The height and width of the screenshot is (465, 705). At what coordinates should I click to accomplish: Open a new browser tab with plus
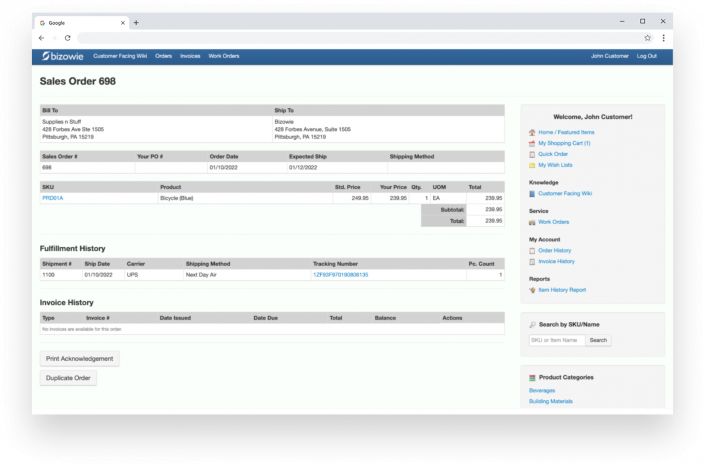136,22
